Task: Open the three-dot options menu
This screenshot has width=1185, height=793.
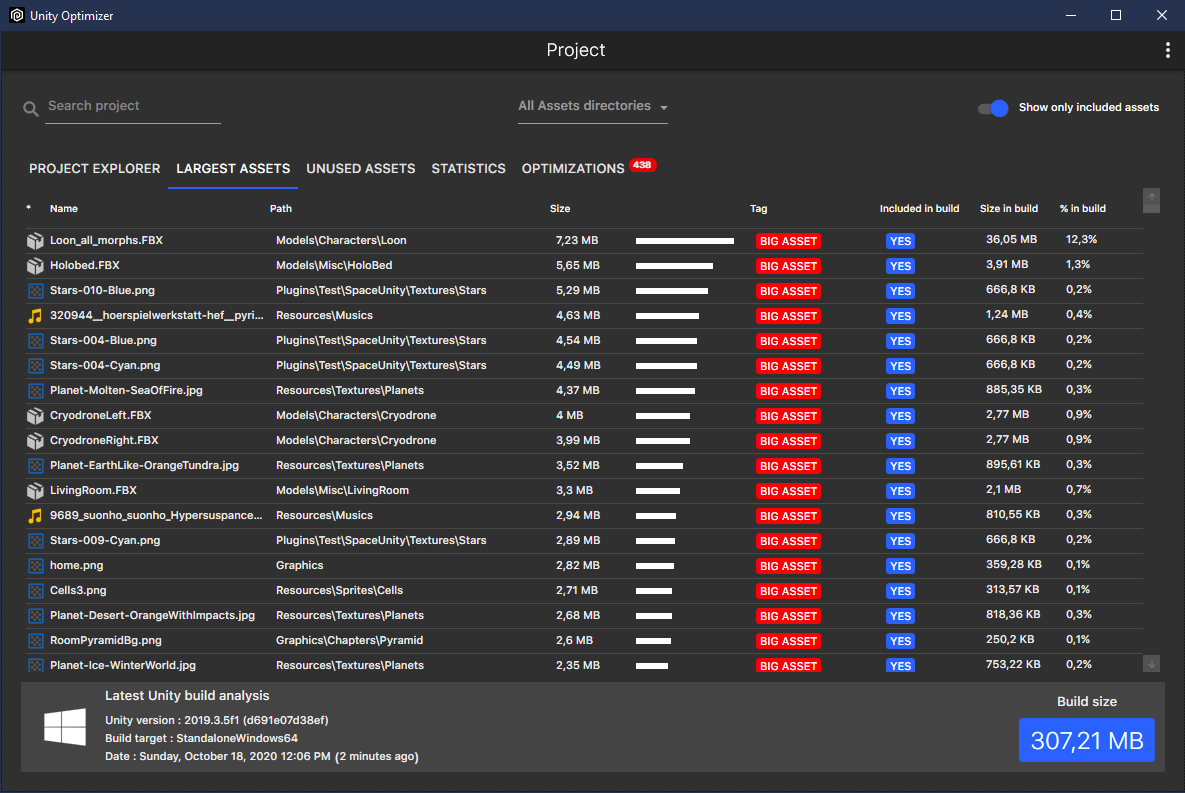Action: point(1168,50)
